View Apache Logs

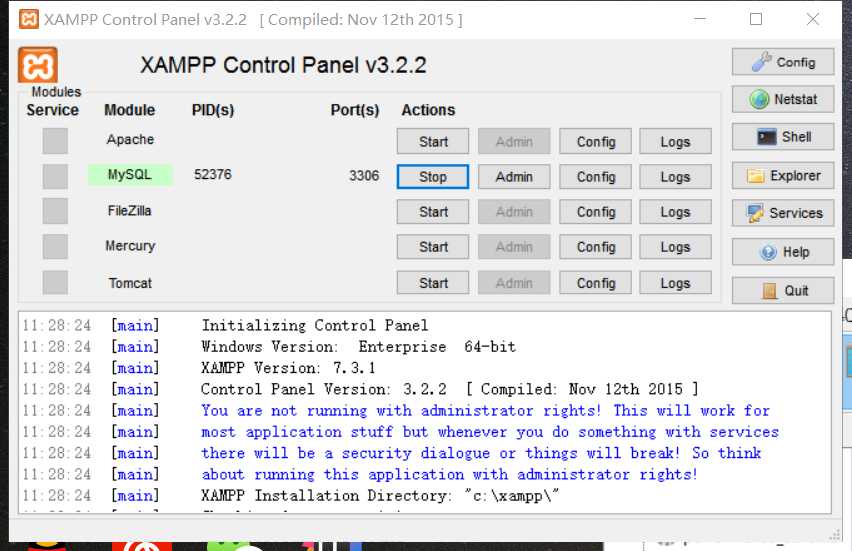[x=675, y=142]
